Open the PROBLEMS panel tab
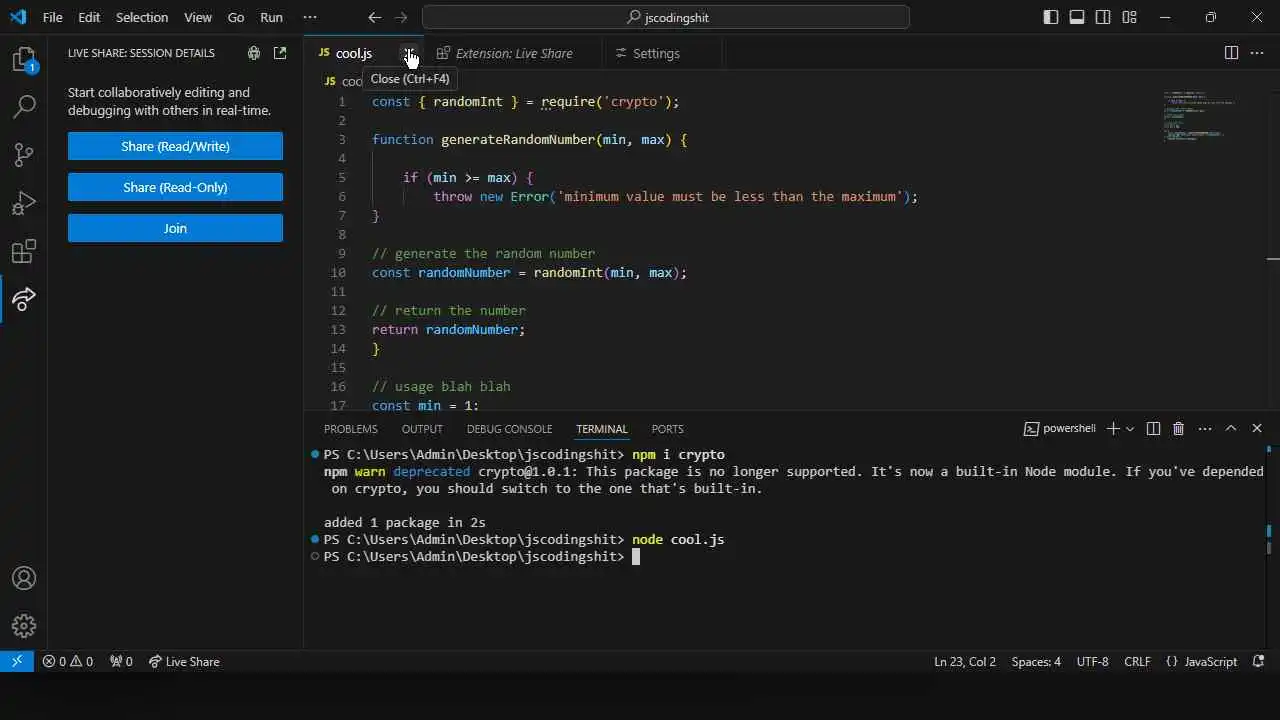Image resolution: width=1280 pixels, height=720 pixels. (x=351, y=428)
